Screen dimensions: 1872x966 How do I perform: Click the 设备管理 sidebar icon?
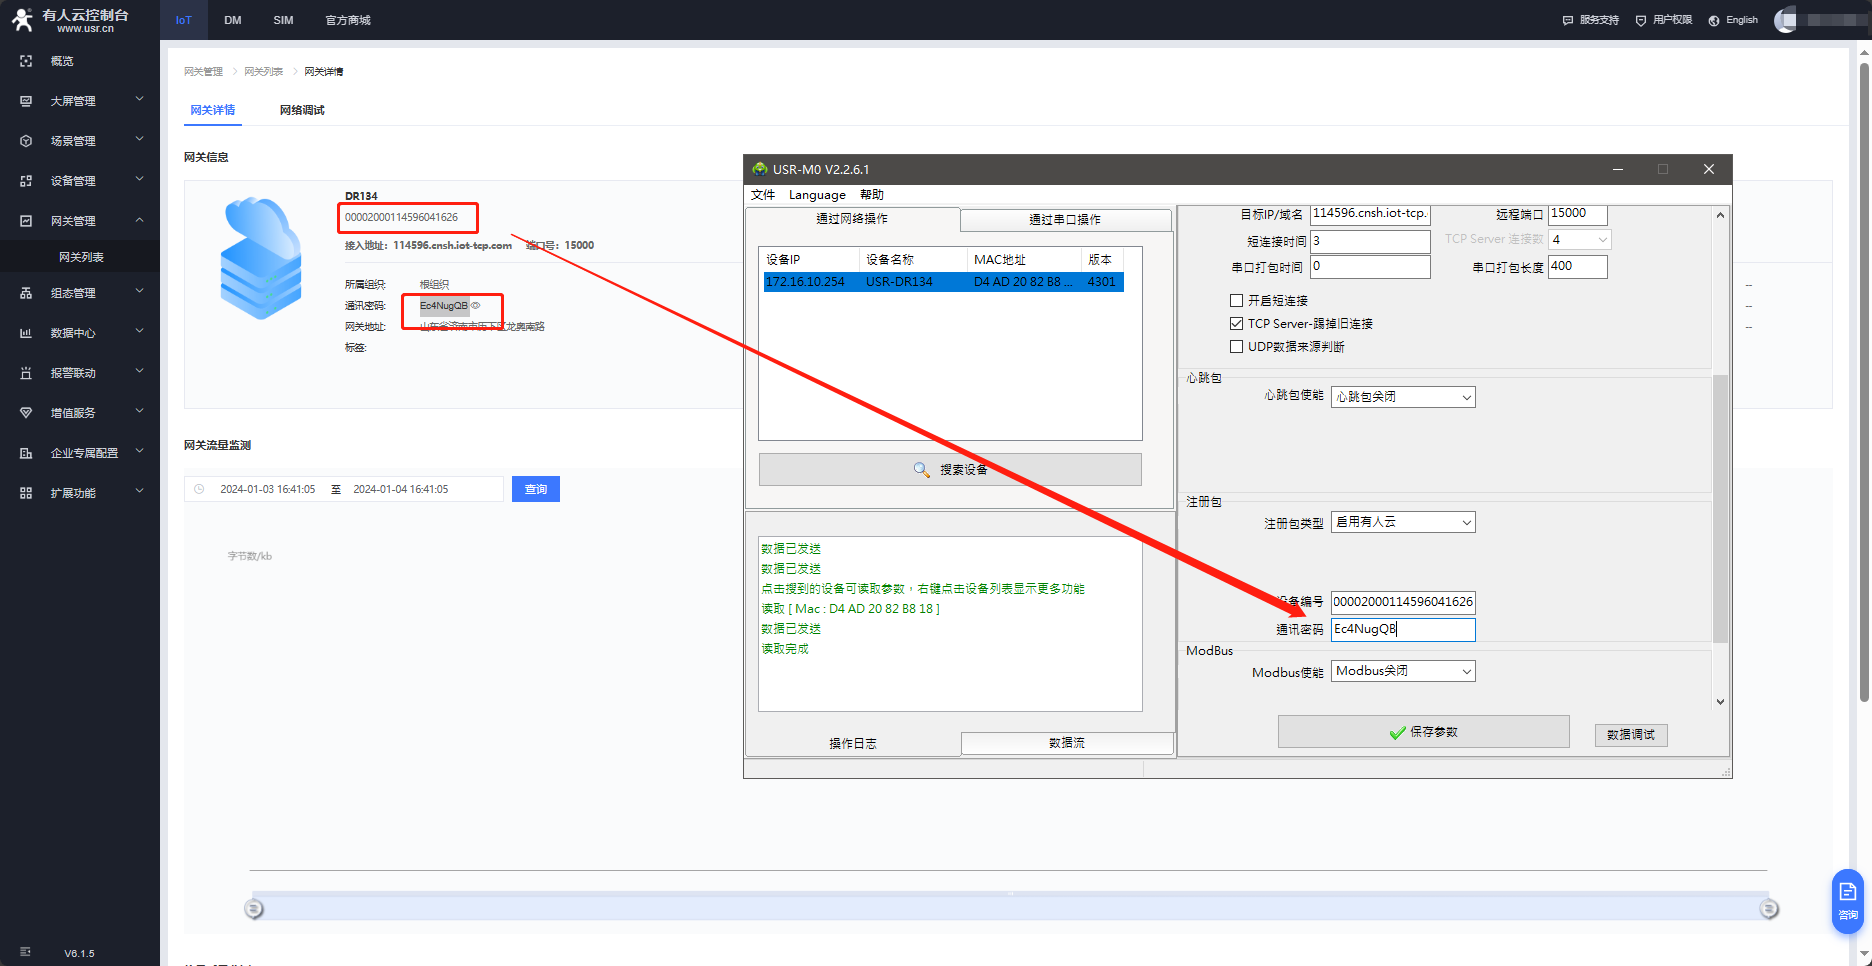click(26, 181)
